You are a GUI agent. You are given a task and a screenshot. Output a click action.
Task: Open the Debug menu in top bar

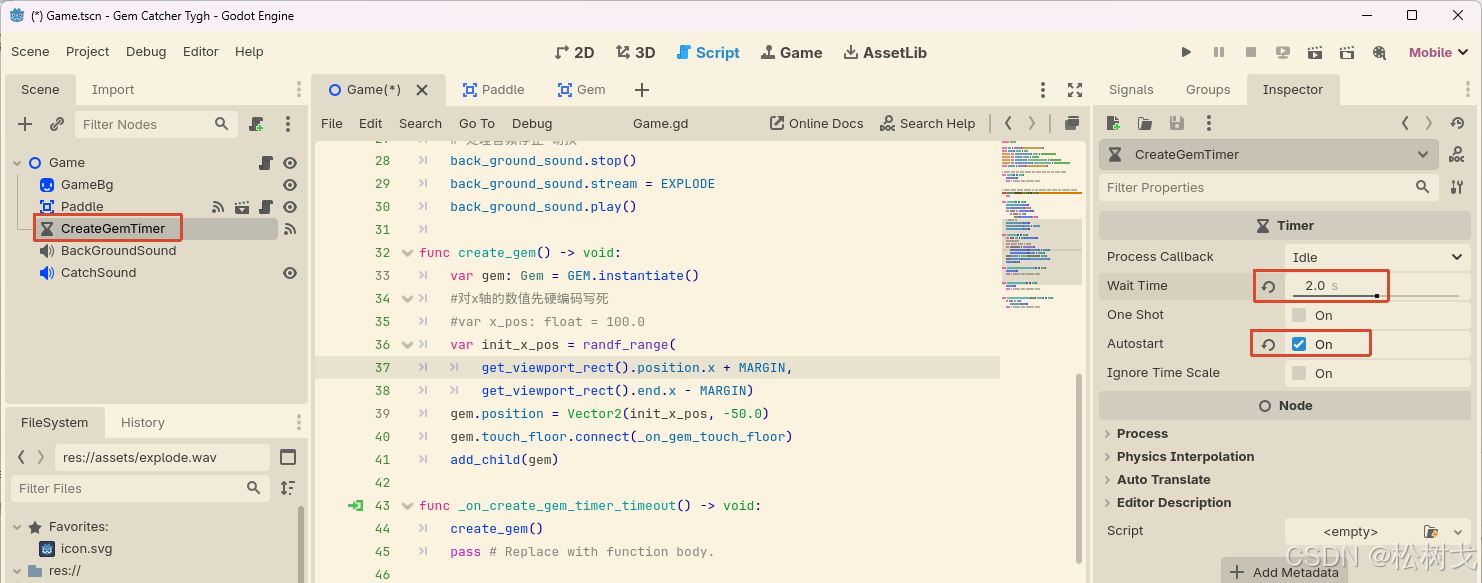(146, 52)
